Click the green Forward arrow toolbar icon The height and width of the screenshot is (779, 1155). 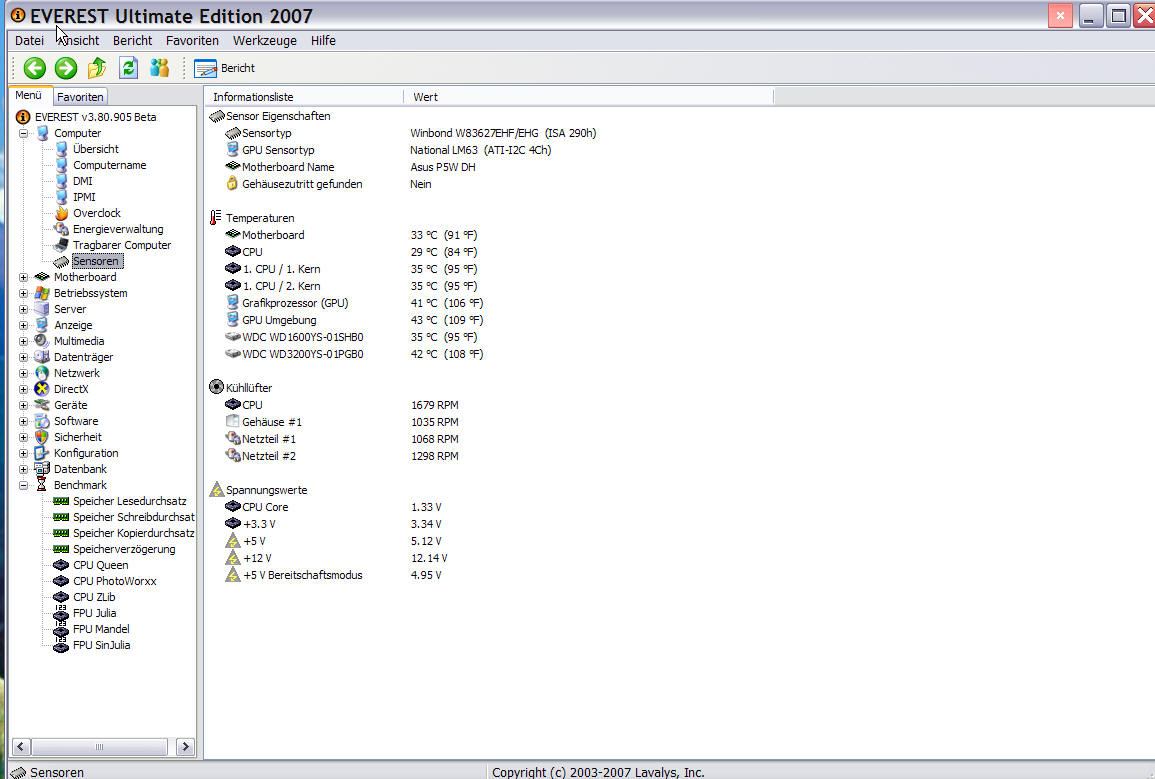[x=66, y=68]
